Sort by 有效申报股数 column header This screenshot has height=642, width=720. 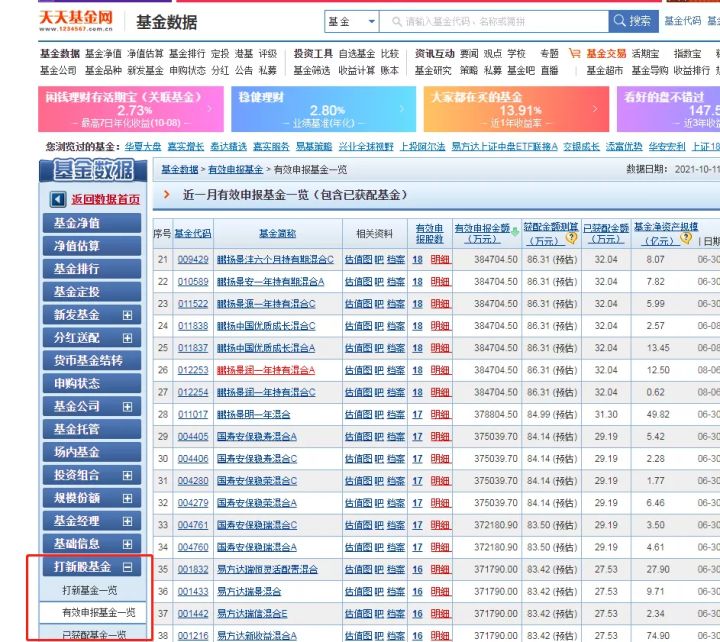(x=429, y=233)
